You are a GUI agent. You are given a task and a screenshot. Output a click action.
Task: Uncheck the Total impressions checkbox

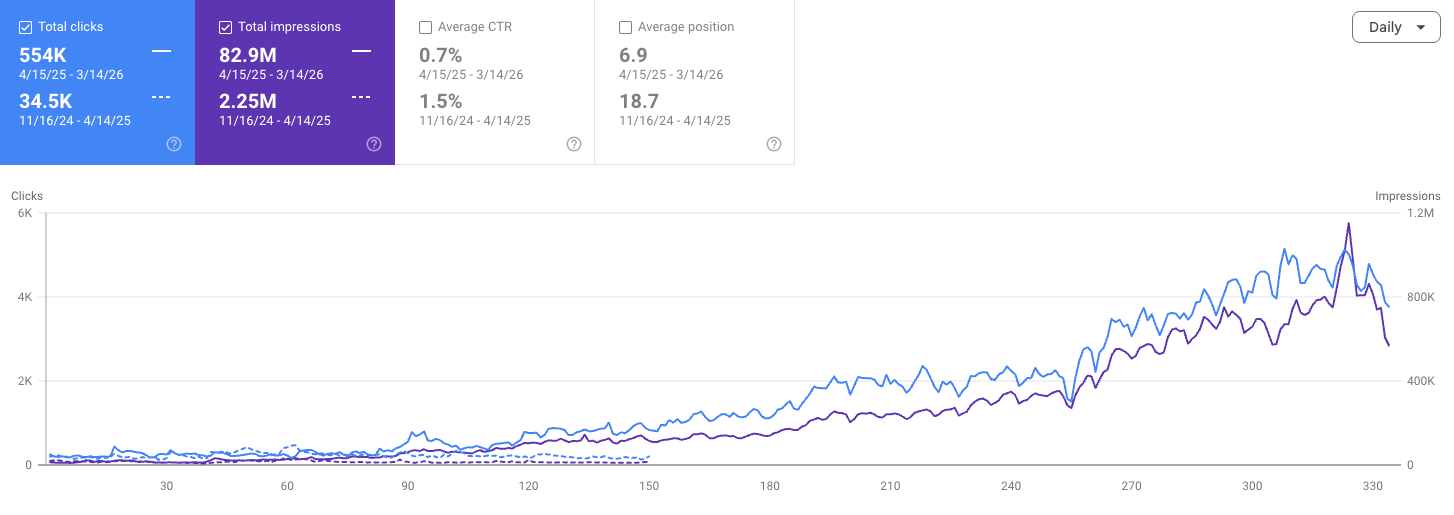point(226,27)
